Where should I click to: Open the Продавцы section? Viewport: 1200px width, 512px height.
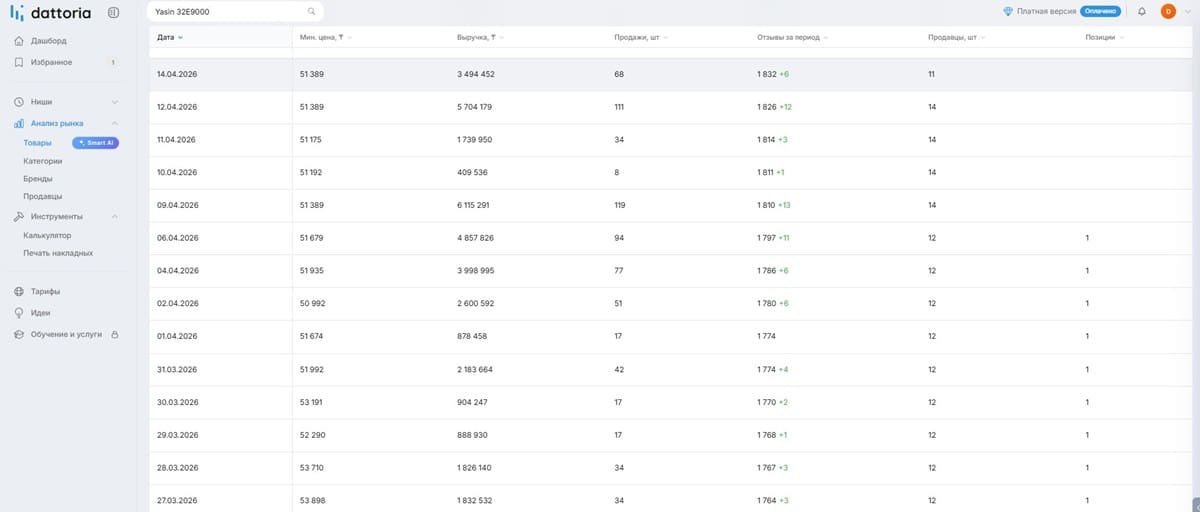pos(42,196)
